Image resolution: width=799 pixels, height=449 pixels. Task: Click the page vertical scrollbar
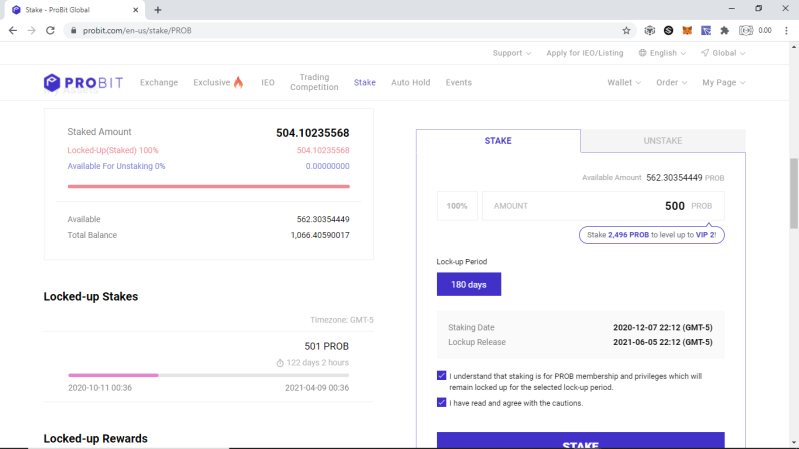click(x=794, y=194)
